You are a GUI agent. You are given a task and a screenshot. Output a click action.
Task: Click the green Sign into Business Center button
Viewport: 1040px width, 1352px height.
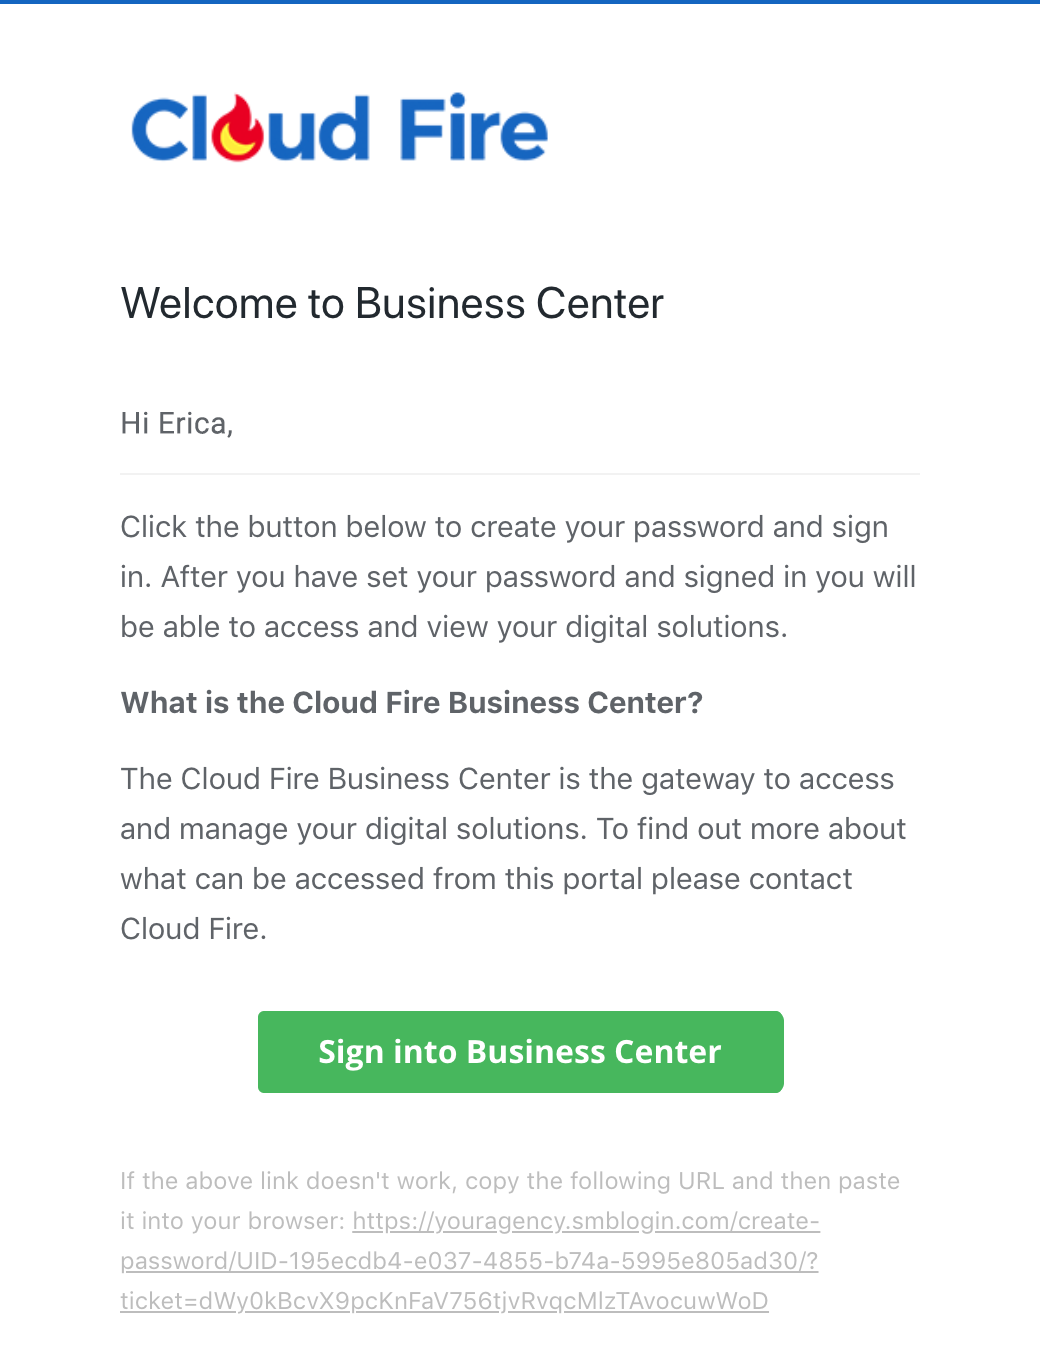click(520, 1052)
